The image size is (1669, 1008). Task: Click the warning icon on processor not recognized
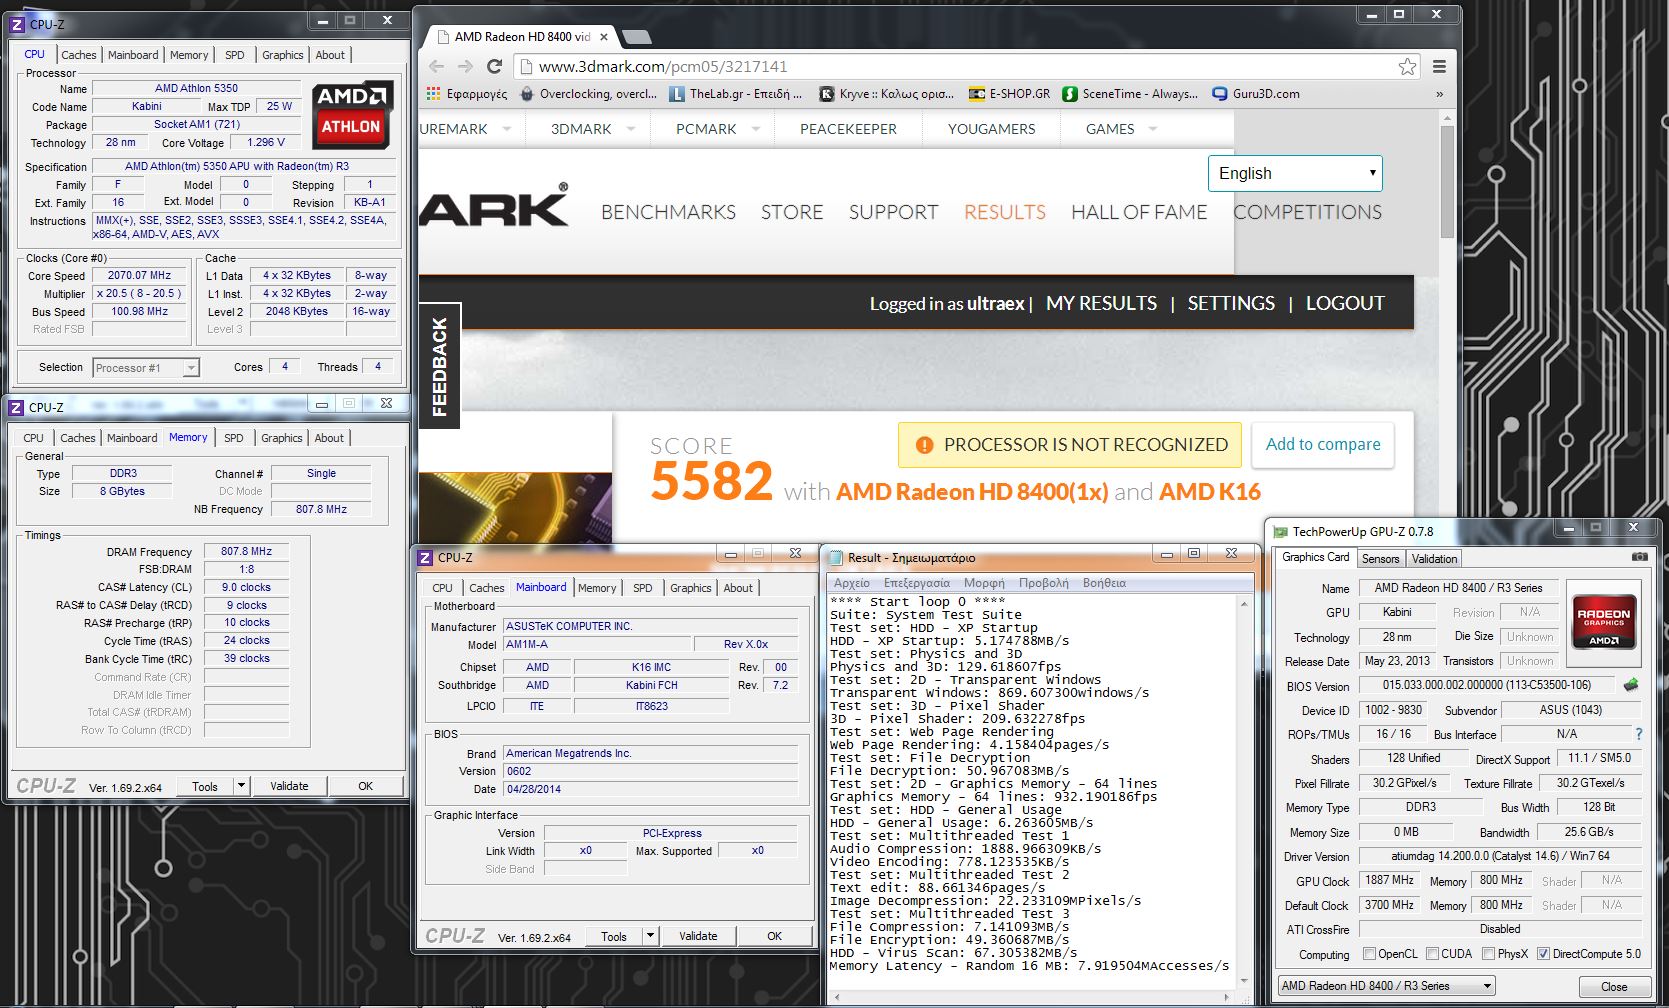pyautogui.click(x=924, y=445)
